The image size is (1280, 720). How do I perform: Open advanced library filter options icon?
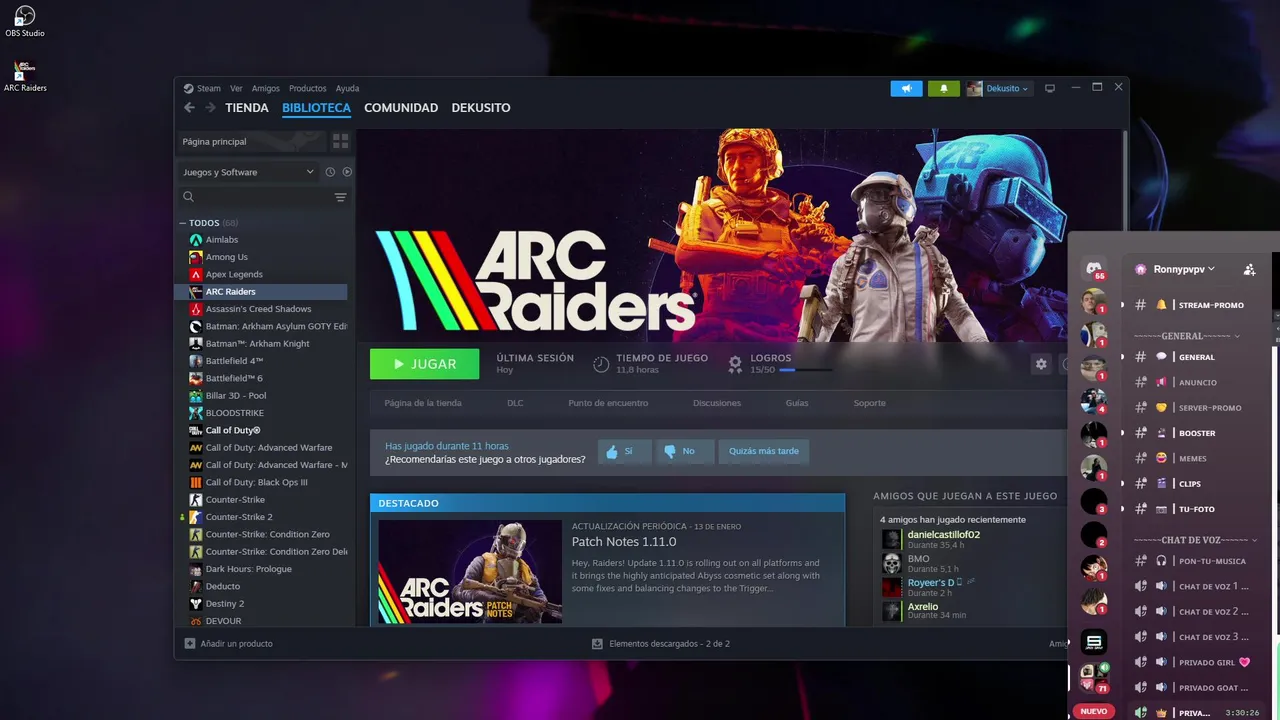(x=340, y=197)
